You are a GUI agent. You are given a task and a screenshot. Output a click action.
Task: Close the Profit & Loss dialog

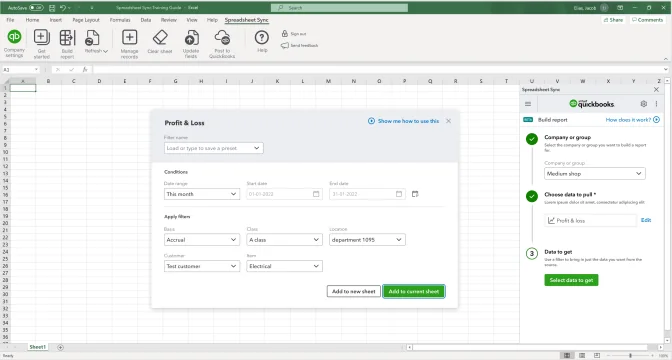(448, 121)
